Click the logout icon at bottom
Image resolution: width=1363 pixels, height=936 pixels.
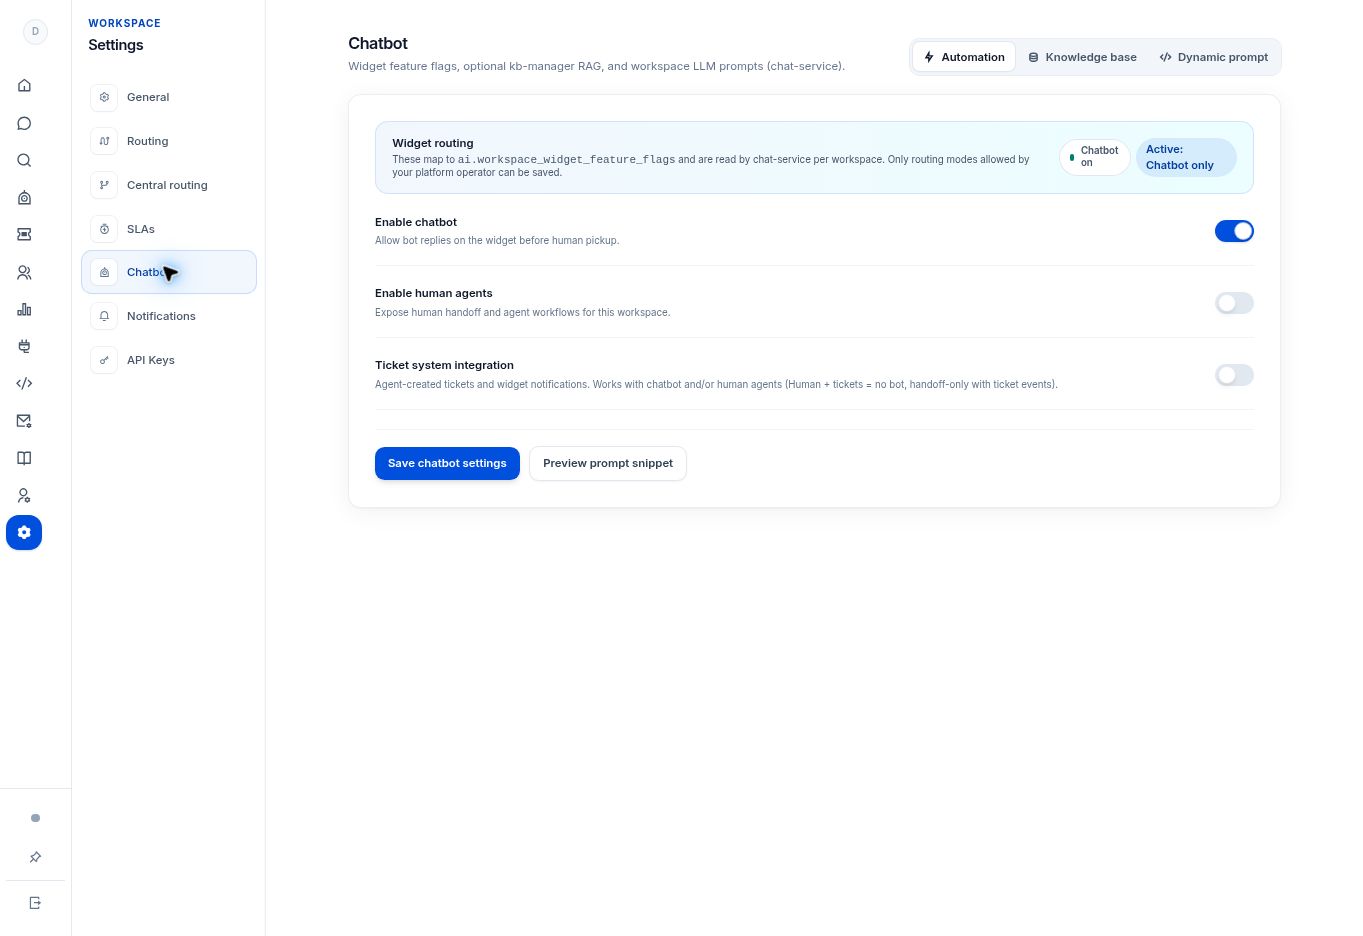point(35,903)
